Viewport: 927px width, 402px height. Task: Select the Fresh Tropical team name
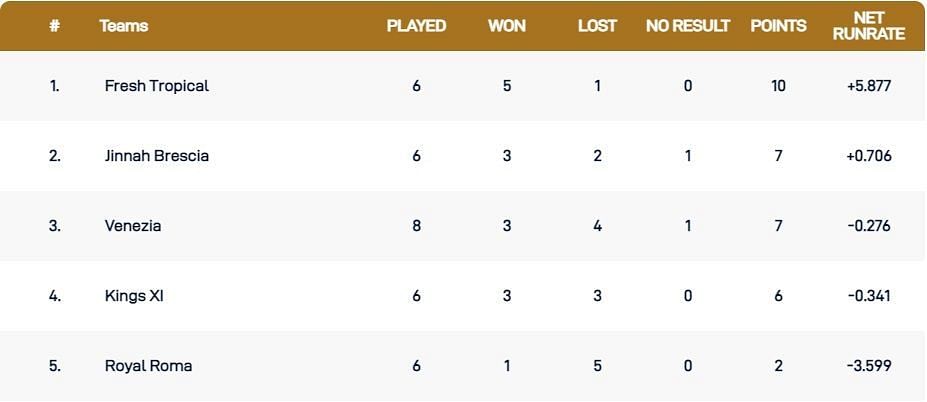coord(157,86)
